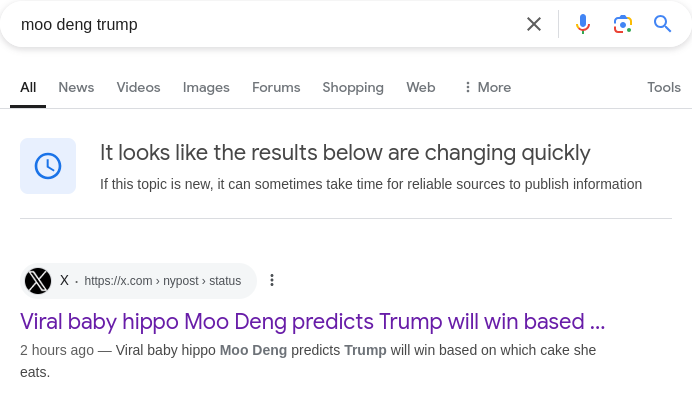Image resolution: width=692 pixels, height=407 pixels.
Task: Clear the search query with the X icon
Action: tap(534, 24)
